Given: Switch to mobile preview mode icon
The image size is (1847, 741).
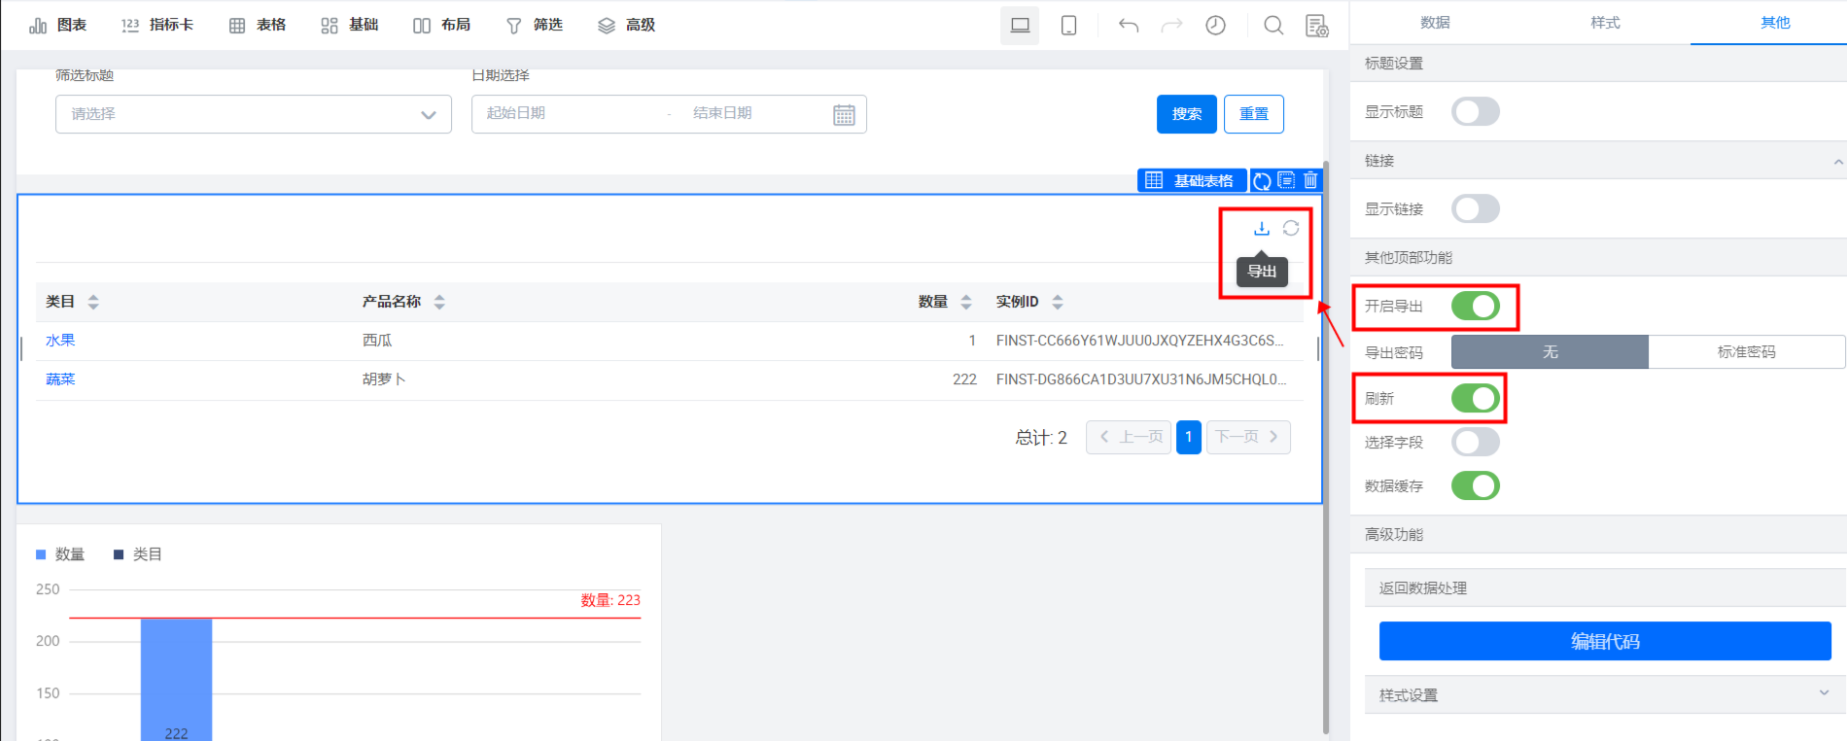Looking at the screenshot, I should coord(1069,26).
